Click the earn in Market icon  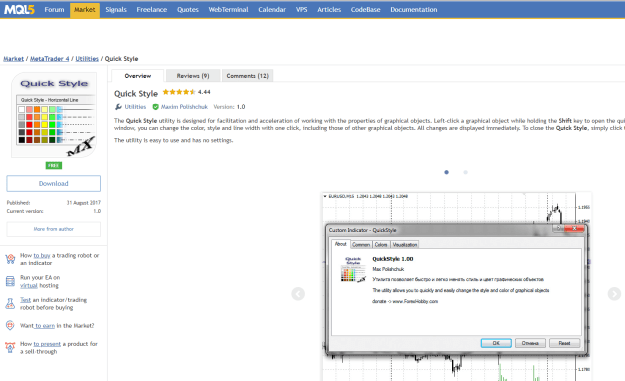tap(10, 325)
